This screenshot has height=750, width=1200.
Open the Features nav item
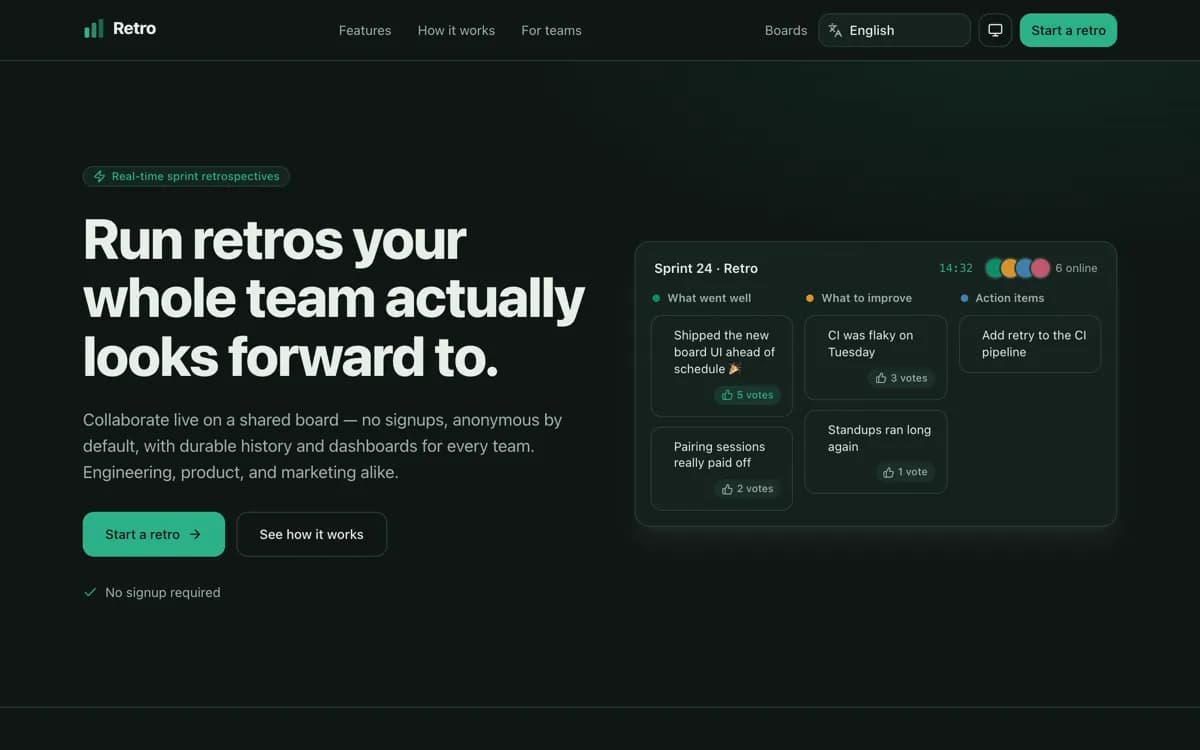point(365,30)
